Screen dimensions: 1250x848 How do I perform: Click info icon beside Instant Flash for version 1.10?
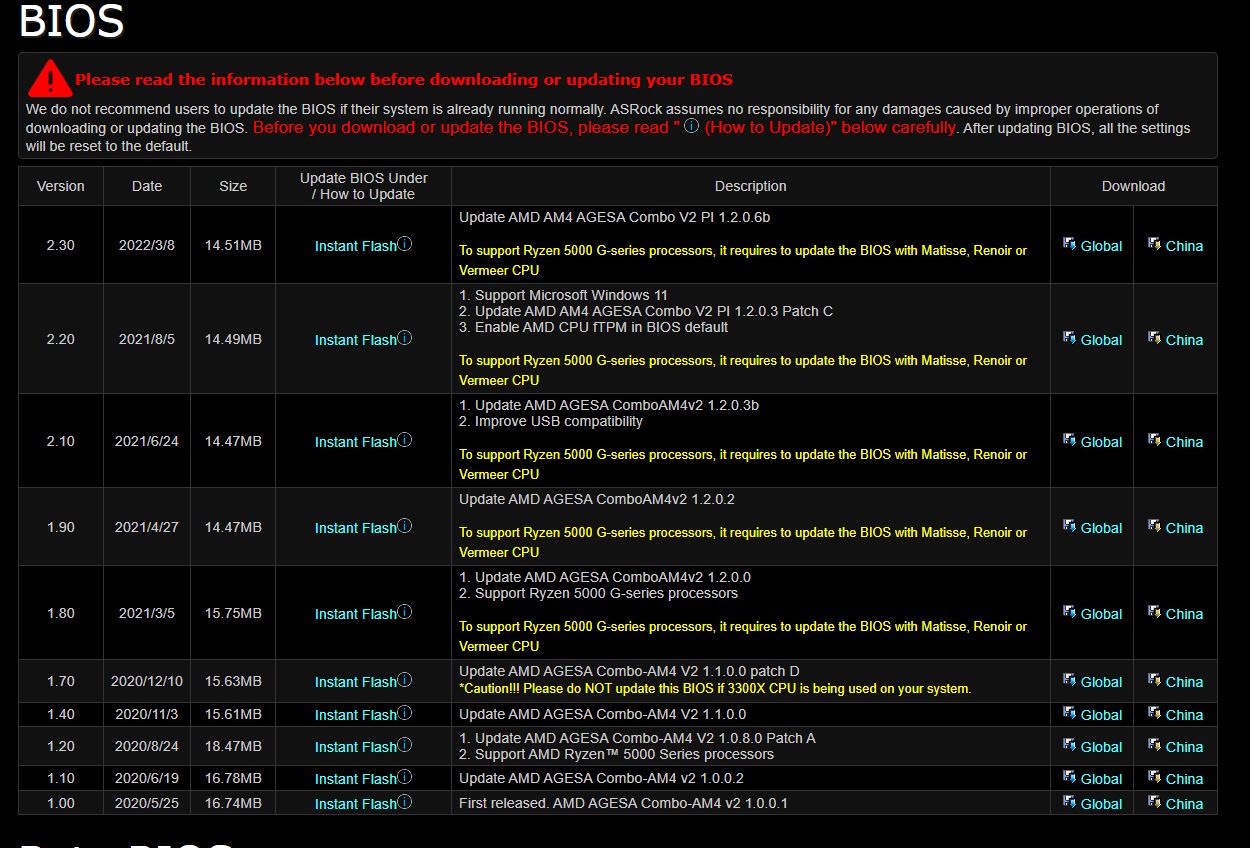click(x=405, y=777)
